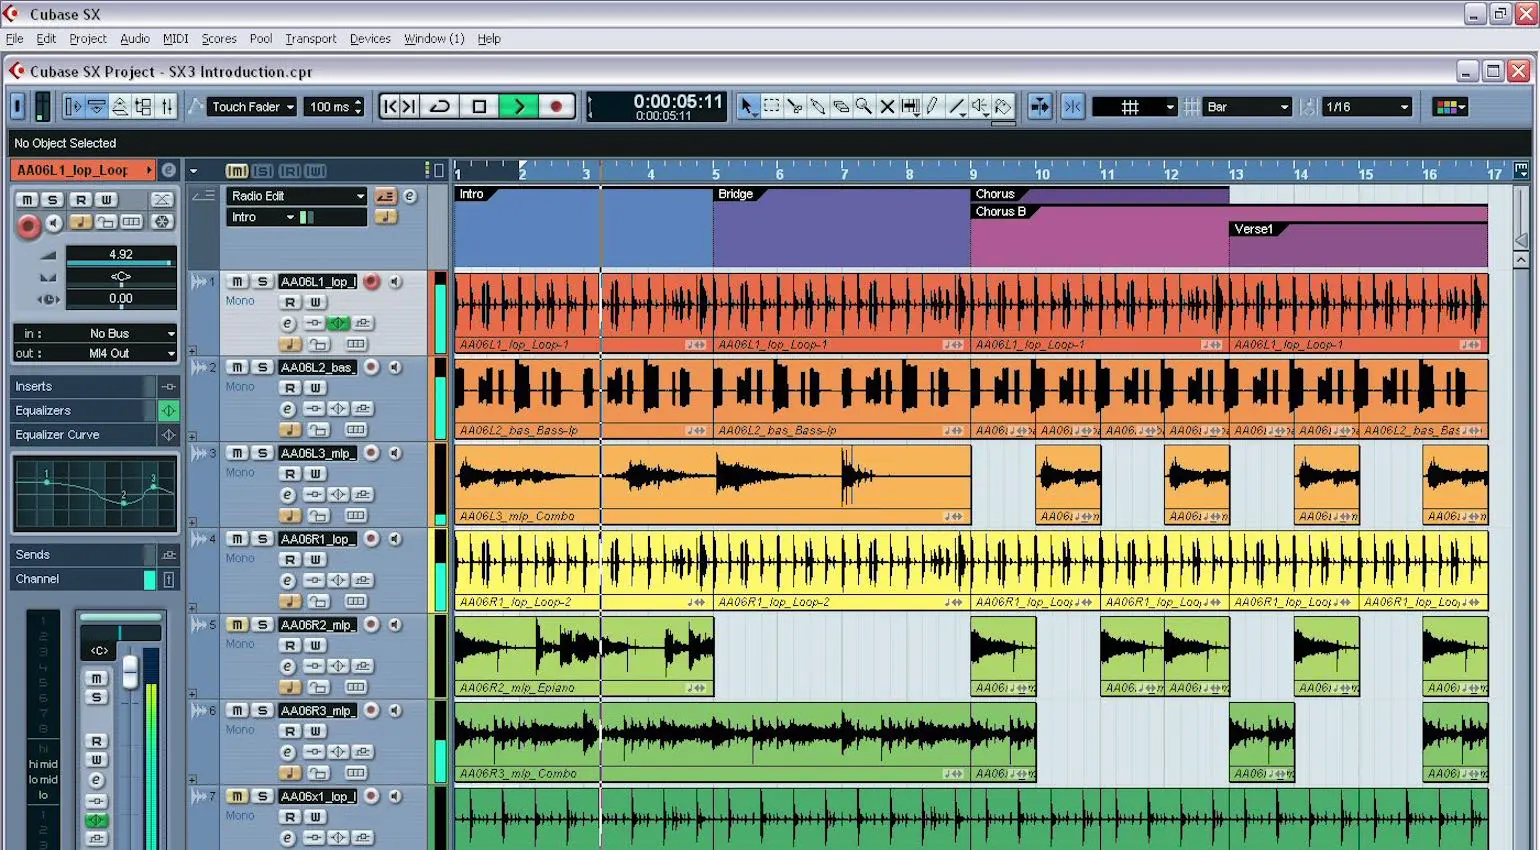Expand the out: MI4 Out routing dropdown

(171, 353)
